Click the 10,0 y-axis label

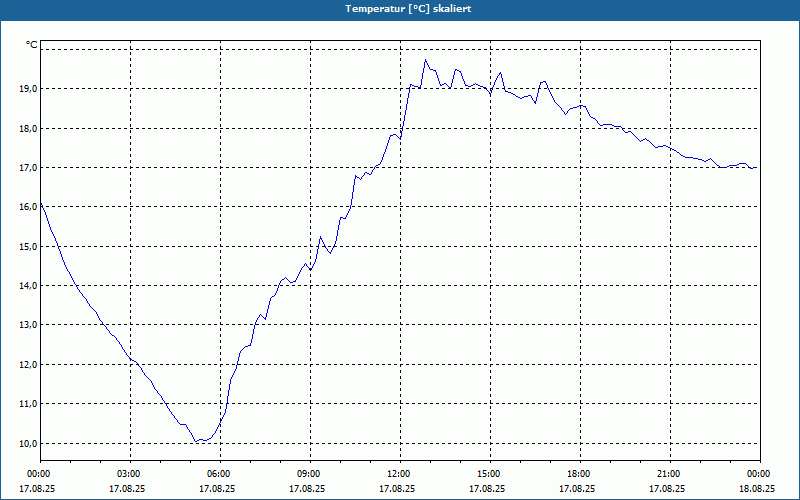pos(28,443)
